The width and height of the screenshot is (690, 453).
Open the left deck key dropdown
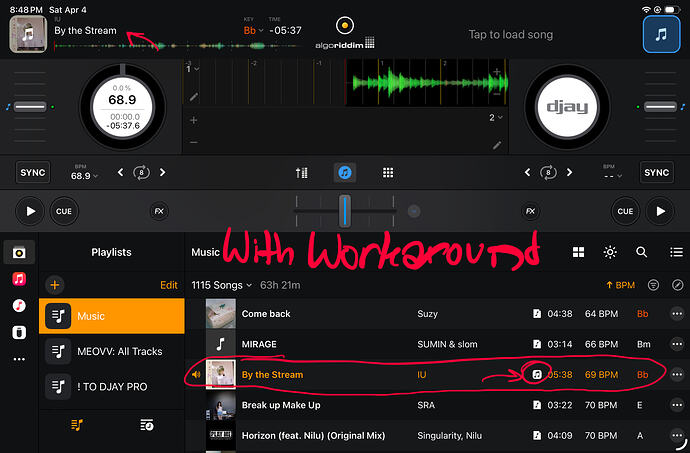[x=254, y=31]
